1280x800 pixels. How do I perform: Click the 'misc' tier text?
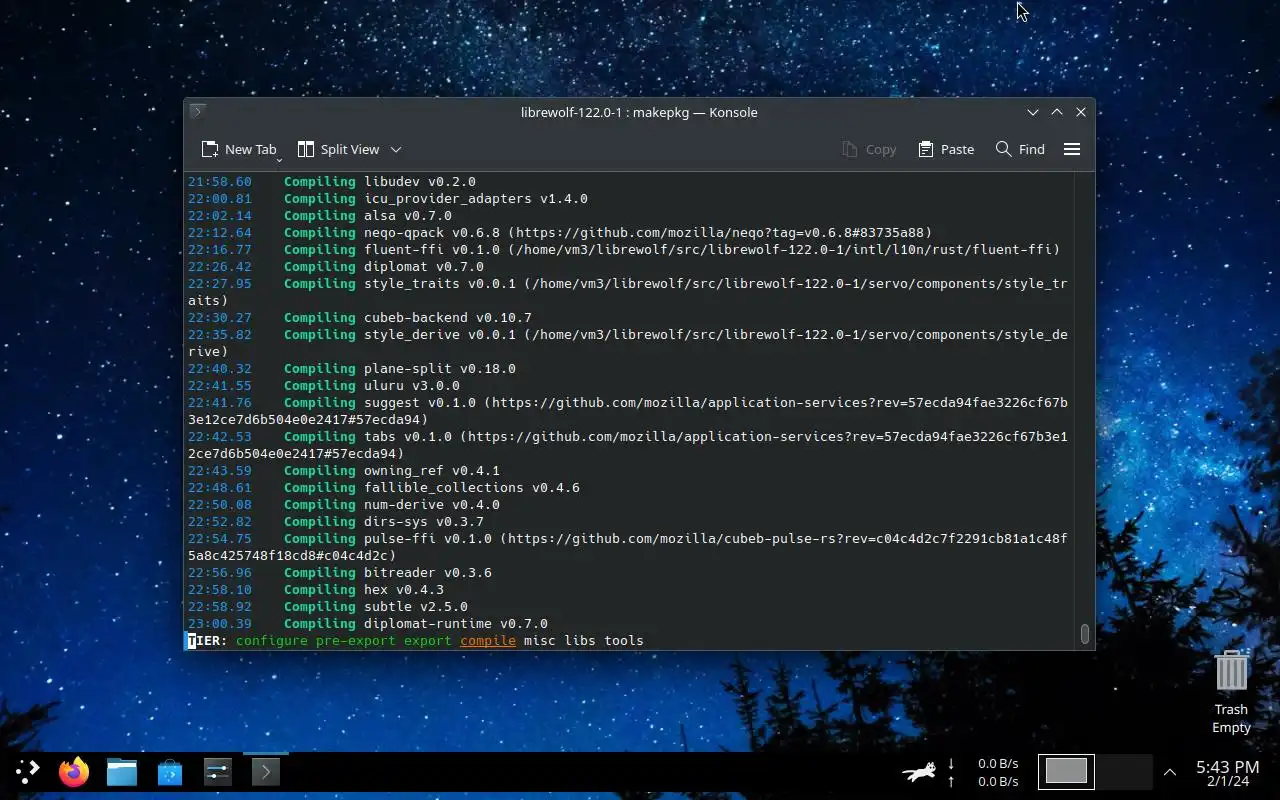tap(540, 640)
